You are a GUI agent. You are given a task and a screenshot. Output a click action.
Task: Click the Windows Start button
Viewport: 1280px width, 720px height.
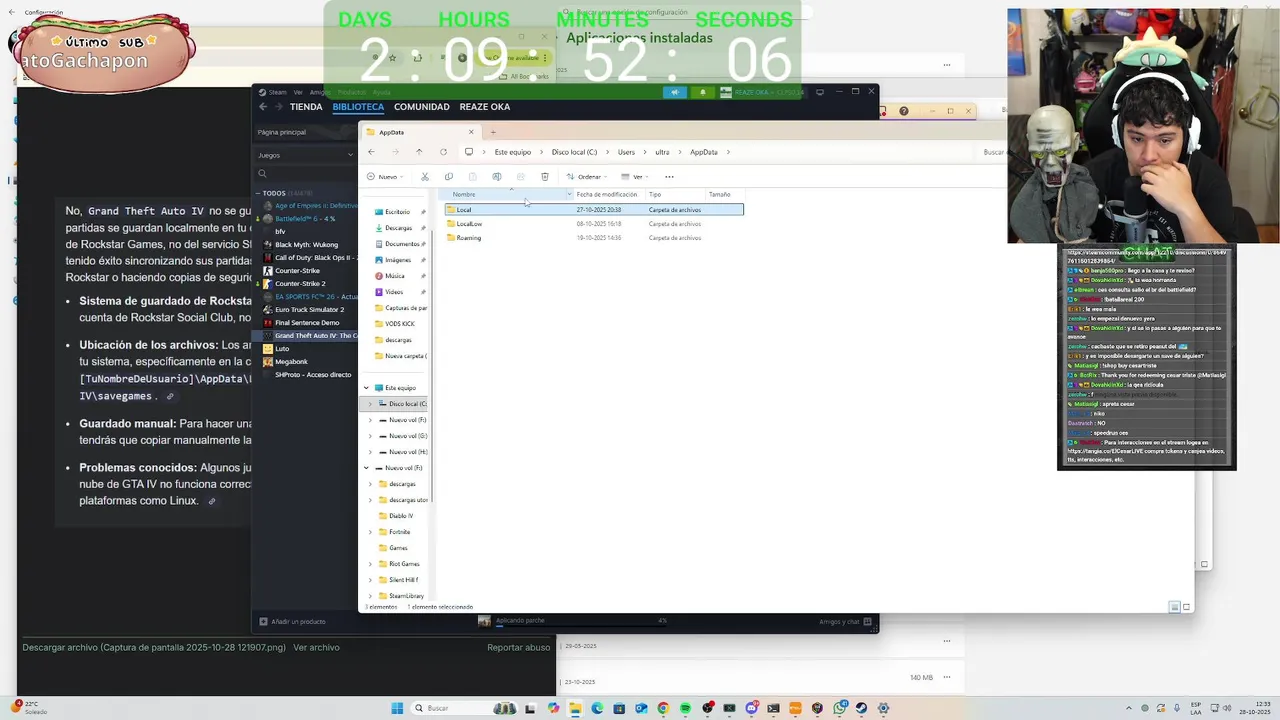397,708
